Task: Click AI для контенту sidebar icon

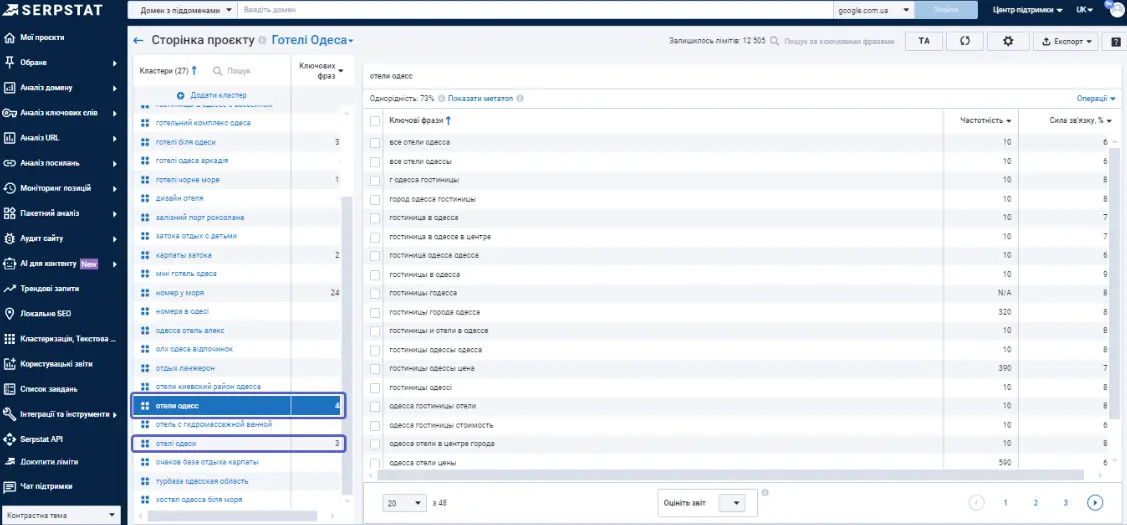Action: point(9,263)
